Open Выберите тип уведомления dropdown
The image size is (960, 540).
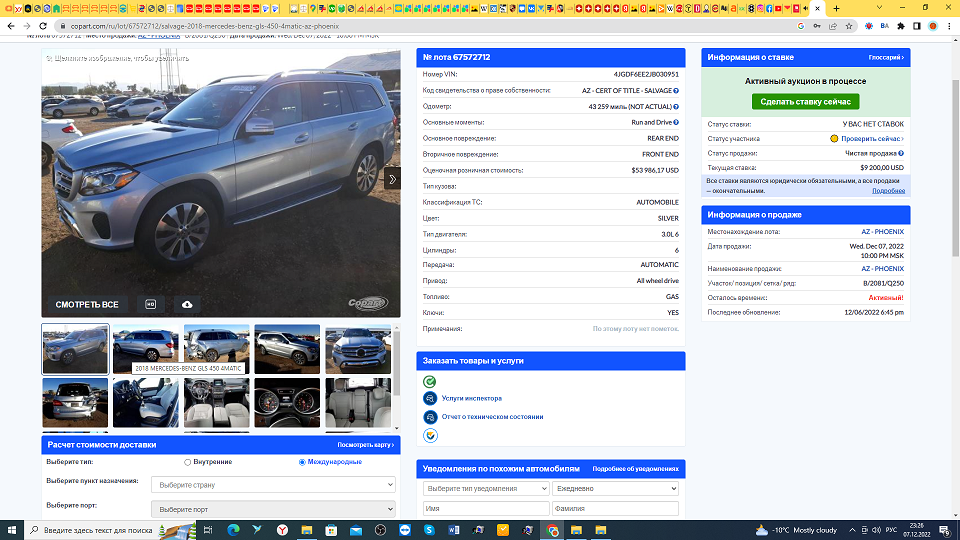tap(486, 489)
